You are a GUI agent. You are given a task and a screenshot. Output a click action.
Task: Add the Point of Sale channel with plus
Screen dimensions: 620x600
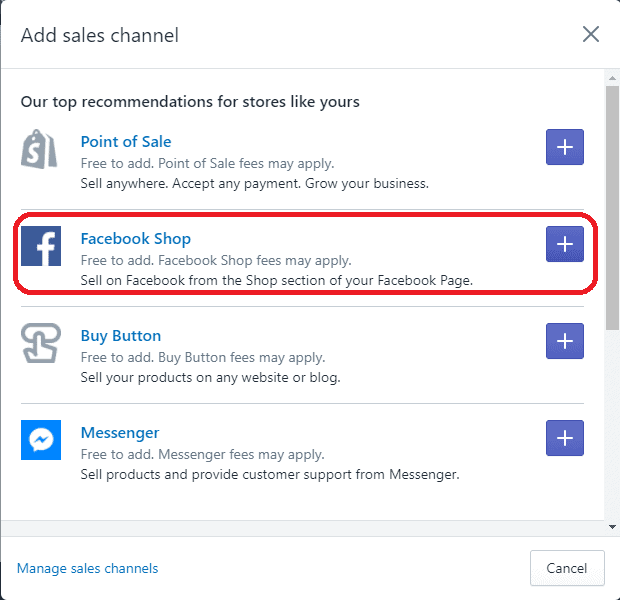(565, 147)
